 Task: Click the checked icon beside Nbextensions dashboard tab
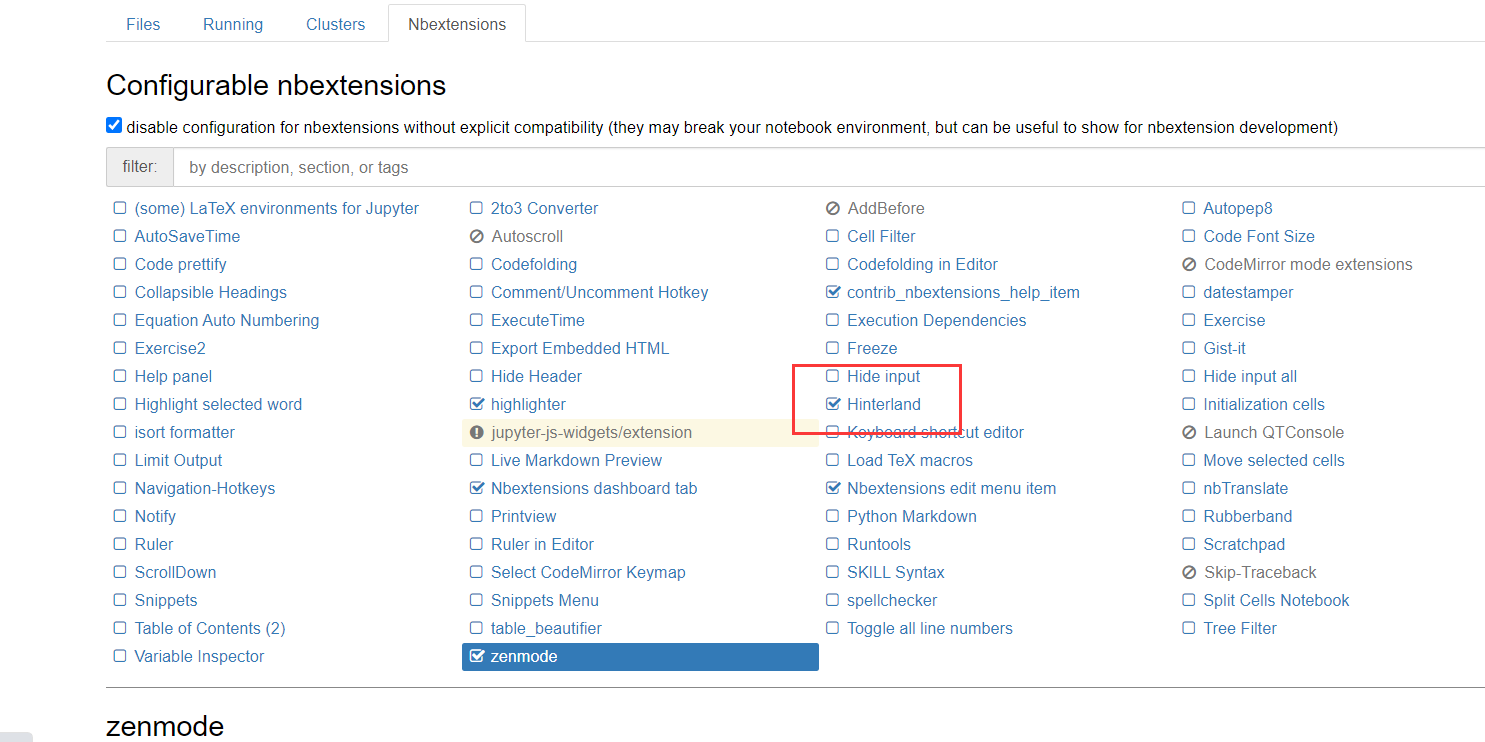click(477, 489)
